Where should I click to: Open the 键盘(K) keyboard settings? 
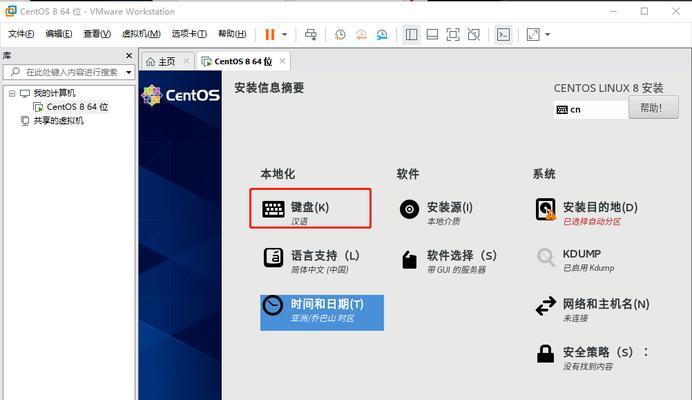tap(310, 208)
